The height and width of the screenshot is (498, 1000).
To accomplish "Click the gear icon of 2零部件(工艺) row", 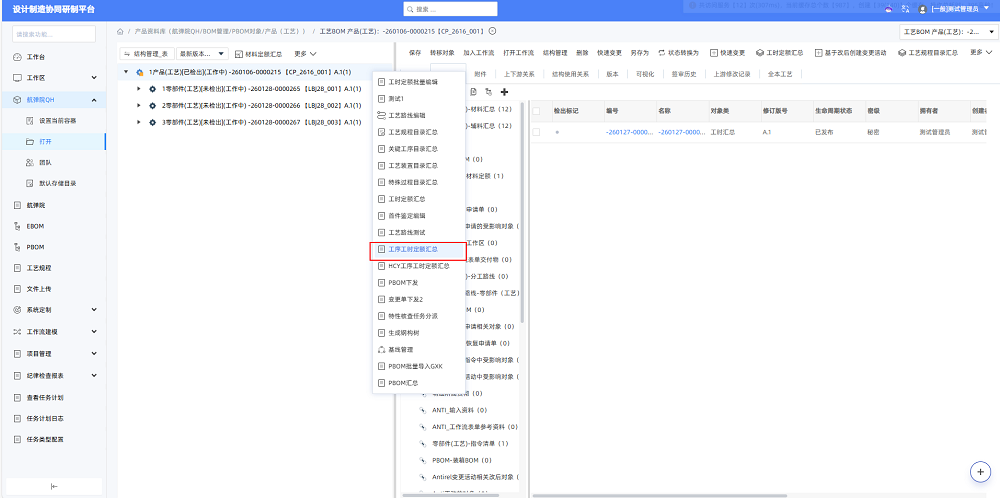I will [152, 105].
